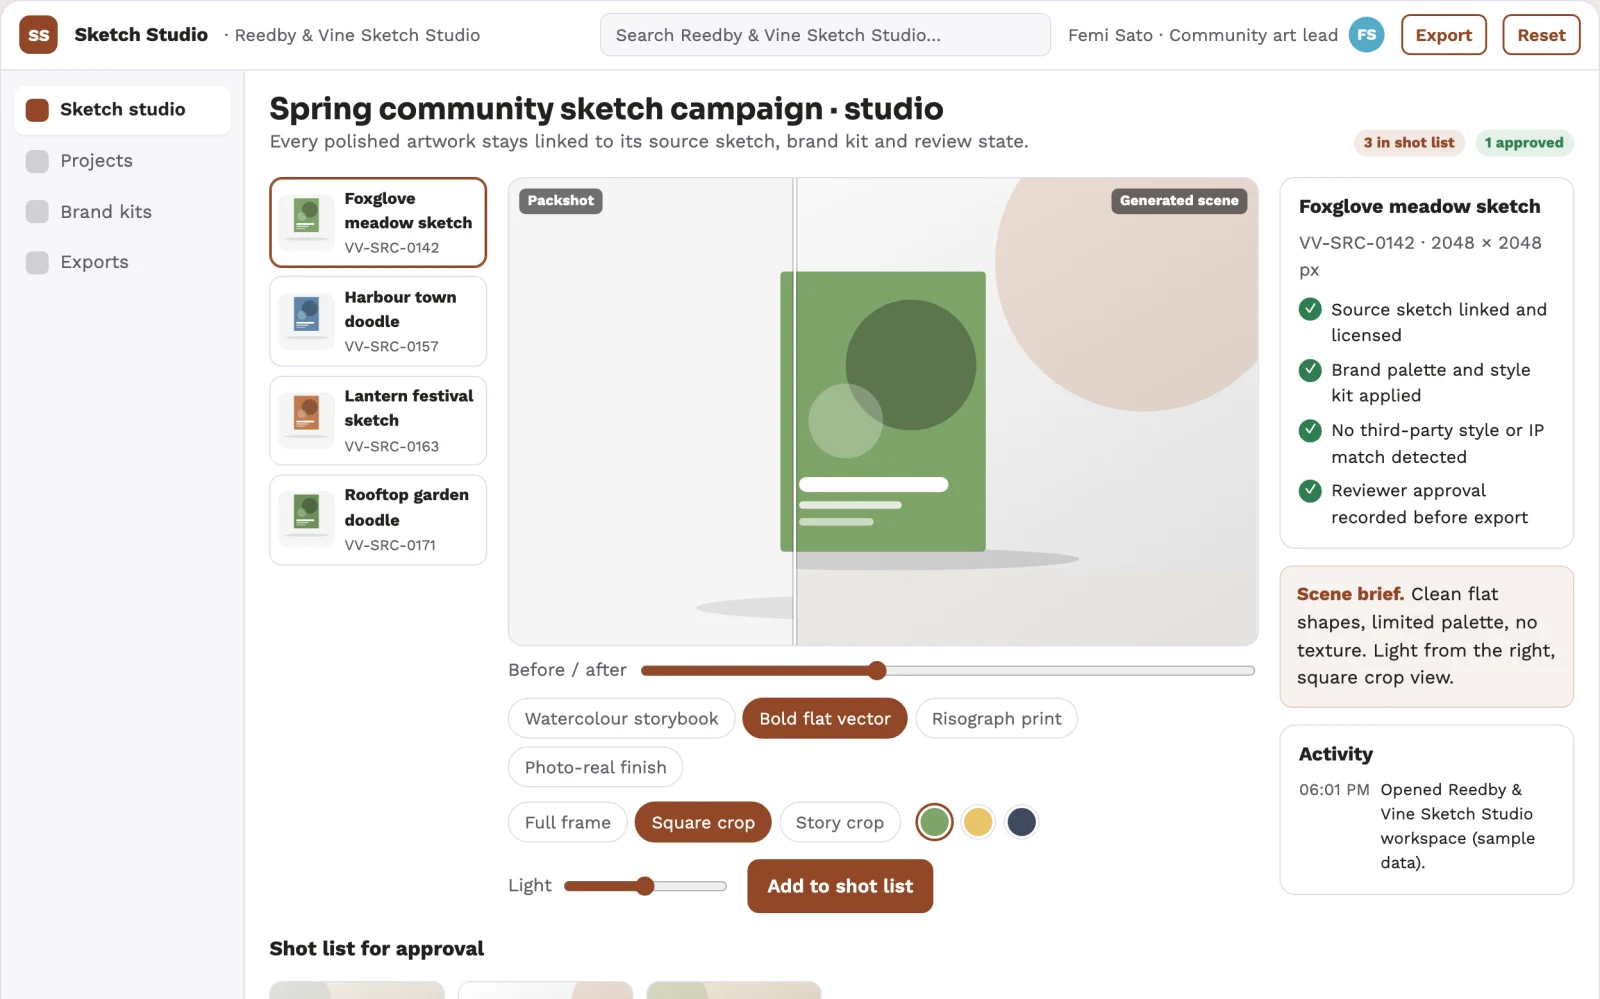Image resolution: width=1600 pixels, height=999 pixels.
Task: Switch to Story crop
Action: [x=840, y=822]
